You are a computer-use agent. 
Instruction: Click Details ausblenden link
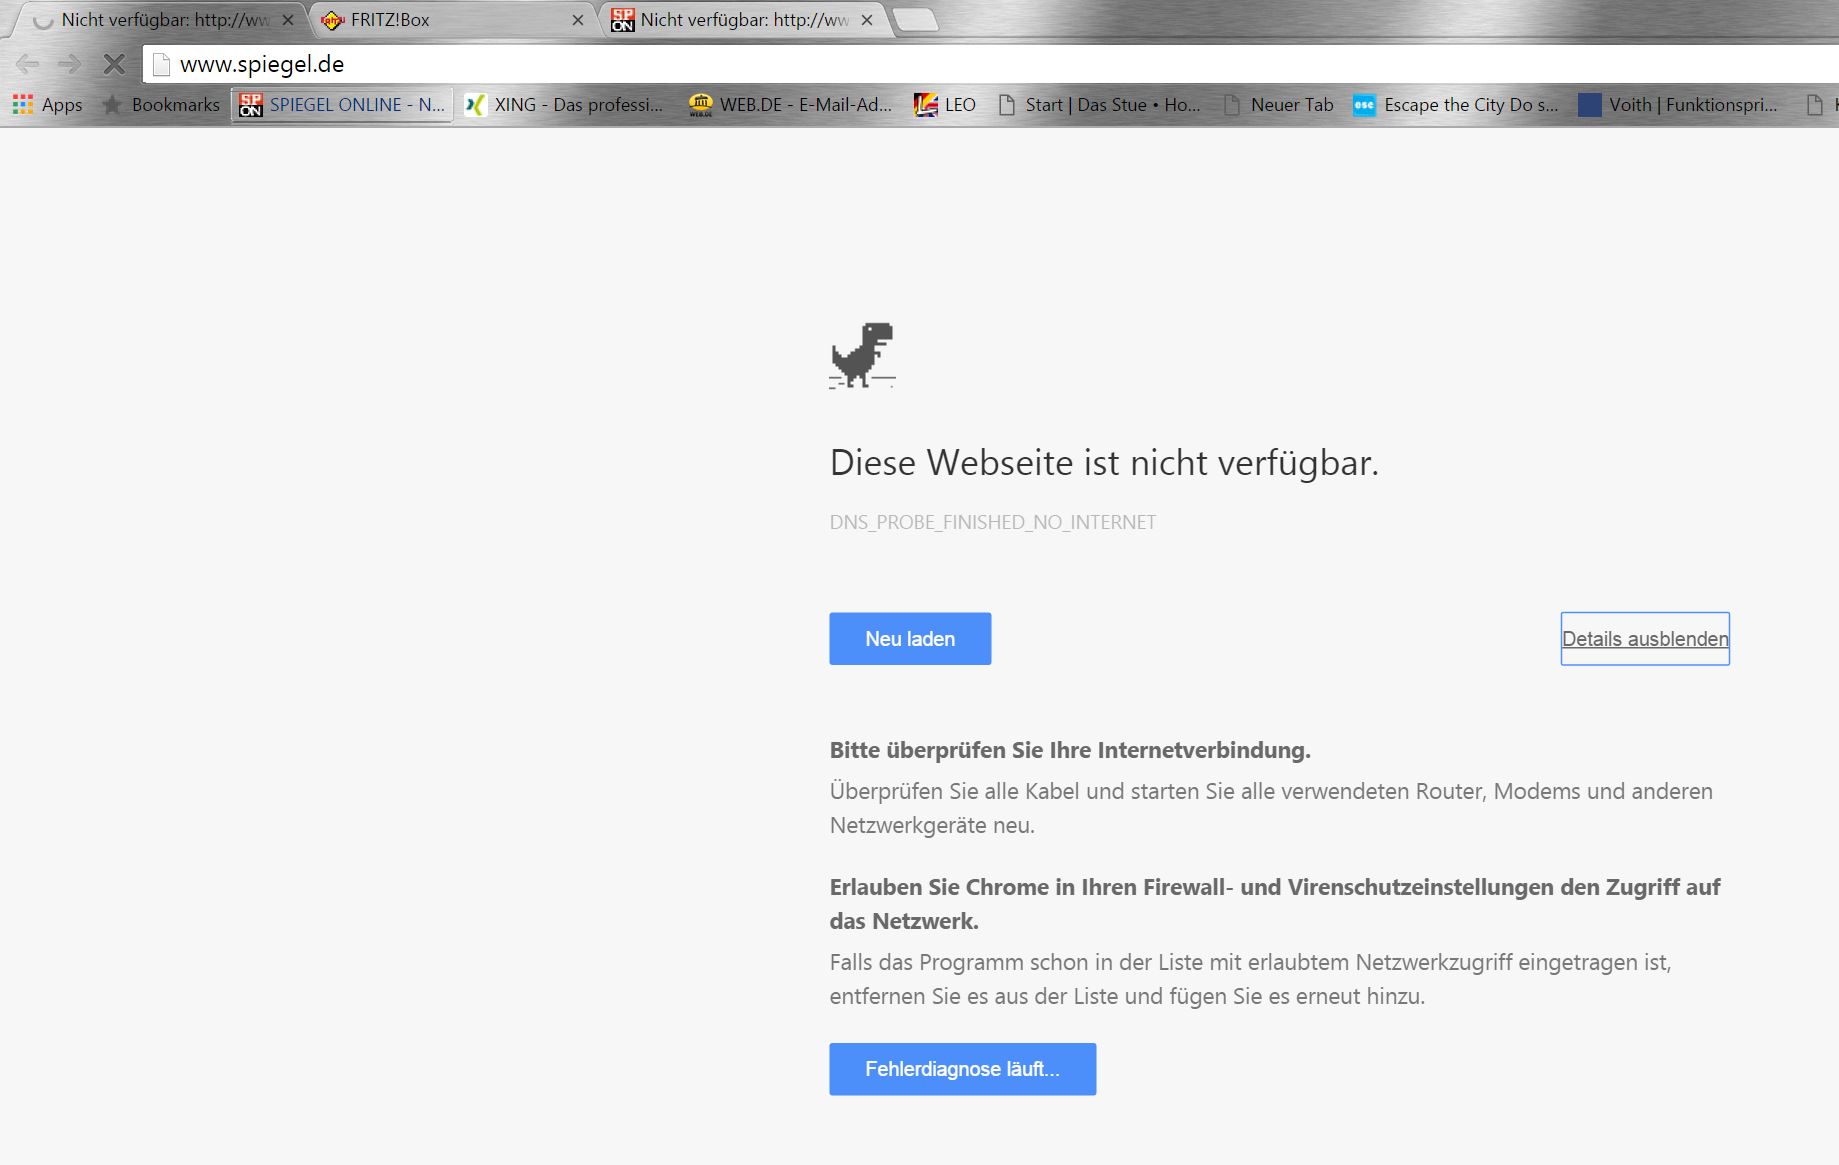(x=1645, y=639)
